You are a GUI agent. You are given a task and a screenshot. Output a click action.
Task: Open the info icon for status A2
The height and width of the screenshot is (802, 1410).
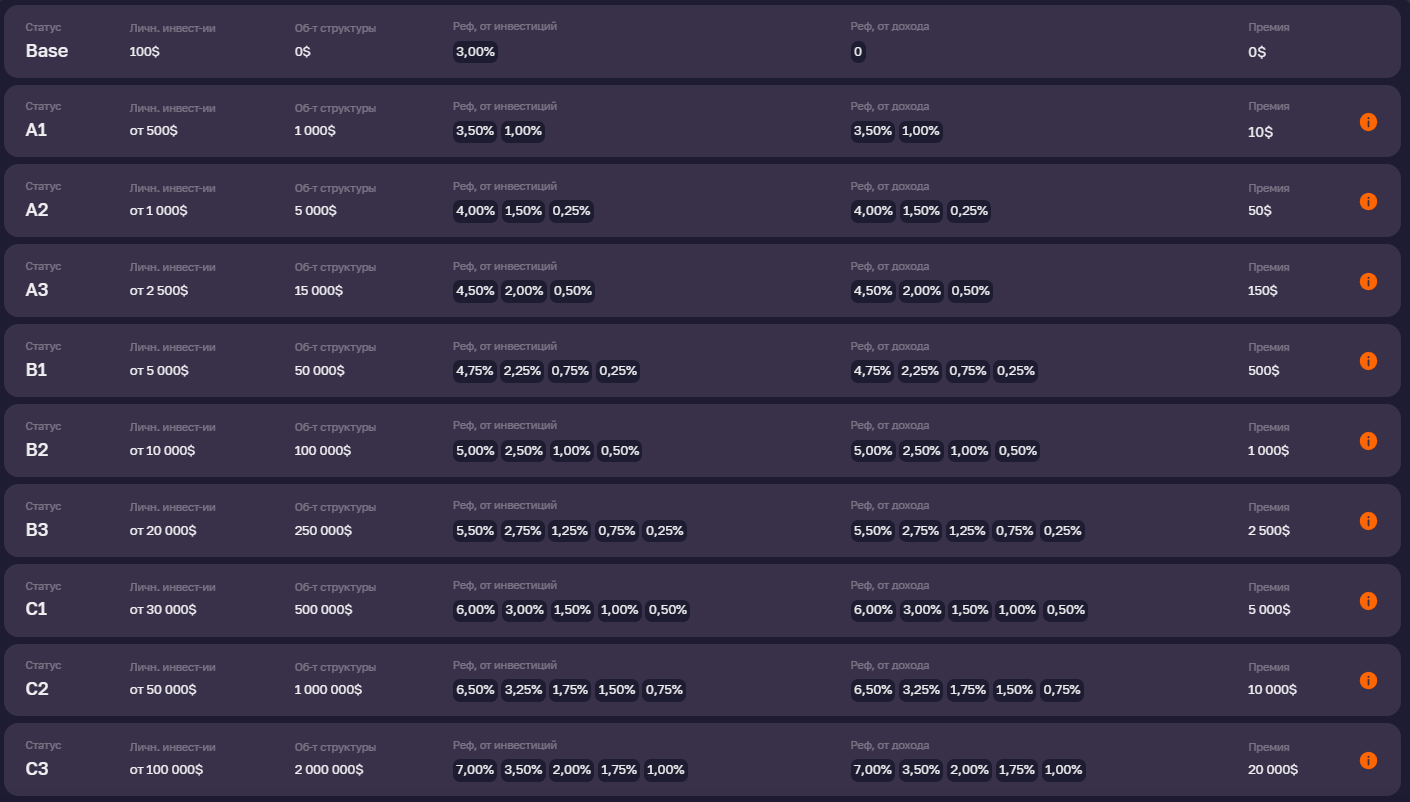click(1368, 201)
